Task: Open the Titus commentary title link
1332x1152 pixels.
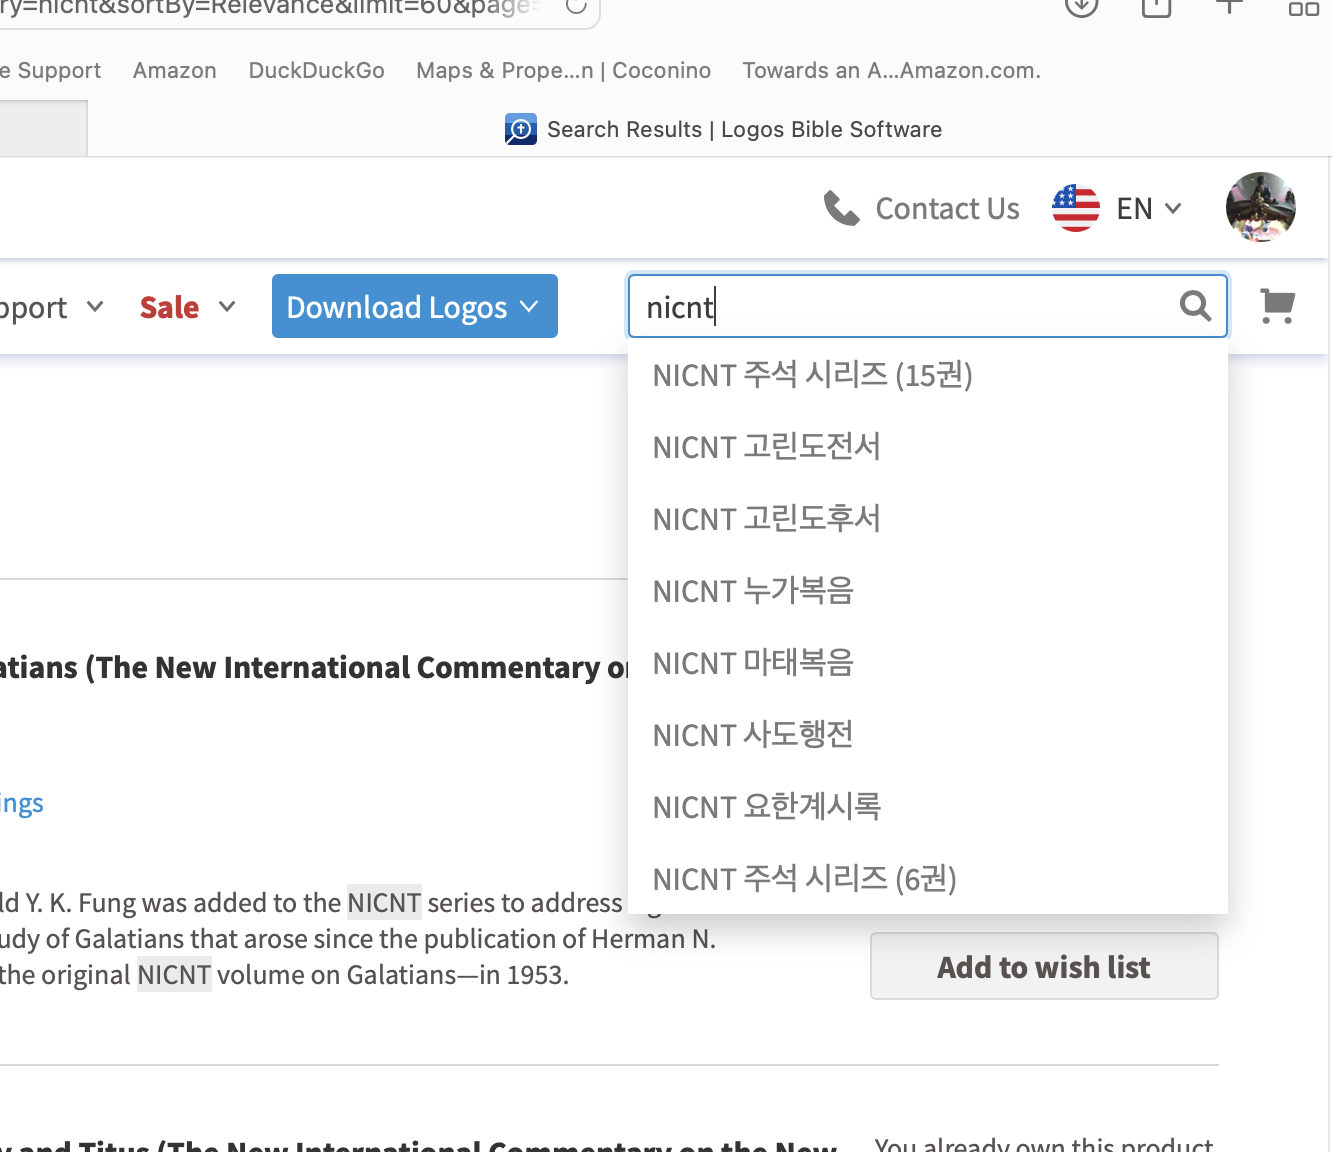Action: click(418, 1145)
